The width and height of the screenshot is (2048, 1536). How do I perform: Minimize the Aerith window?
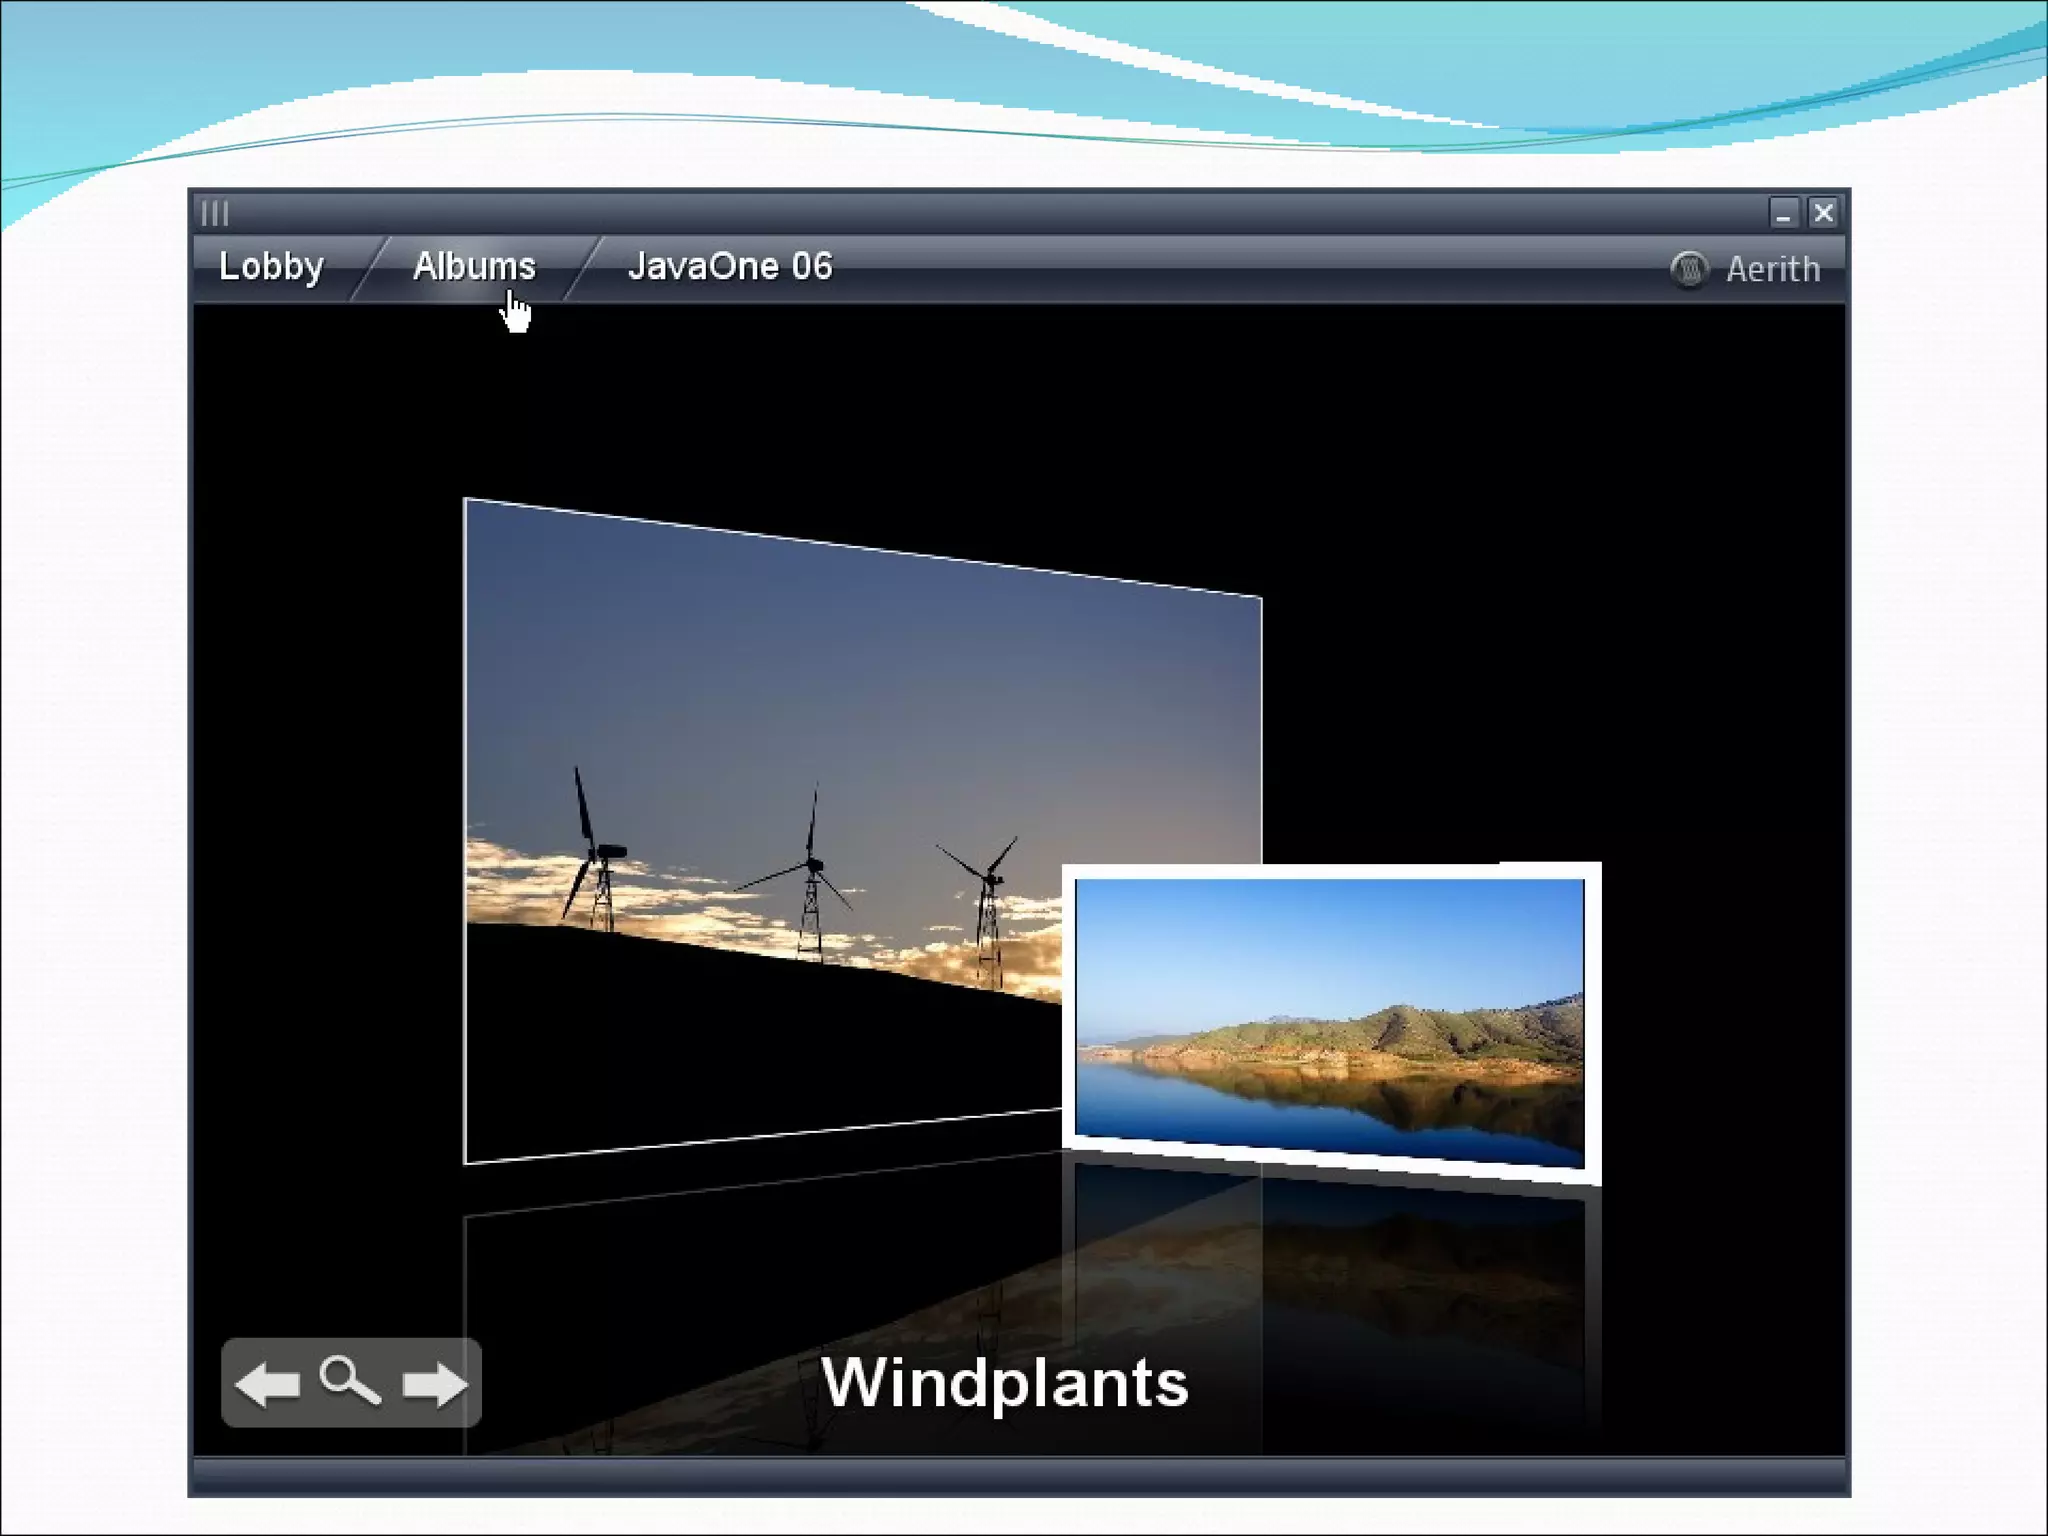point(1783,213)
